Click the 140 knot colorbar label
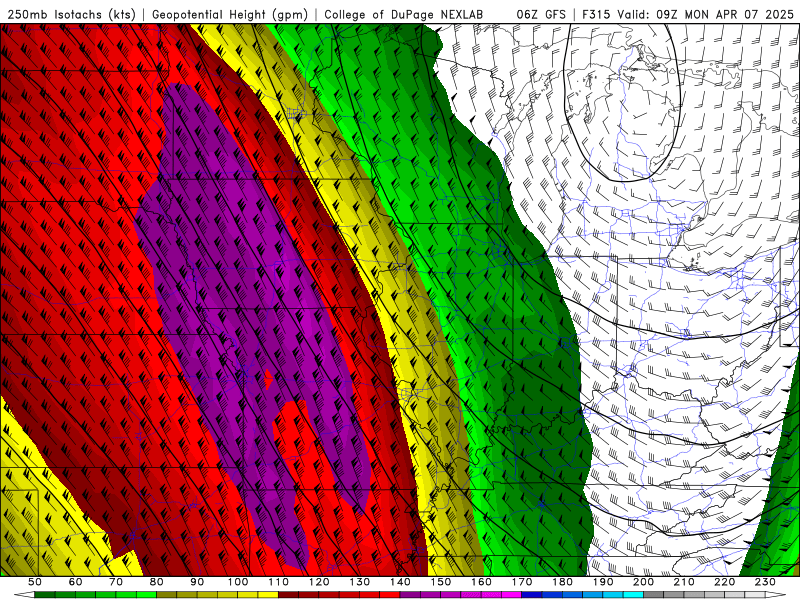Viewport: 800px width, 600px height. [x=400, y=582]
